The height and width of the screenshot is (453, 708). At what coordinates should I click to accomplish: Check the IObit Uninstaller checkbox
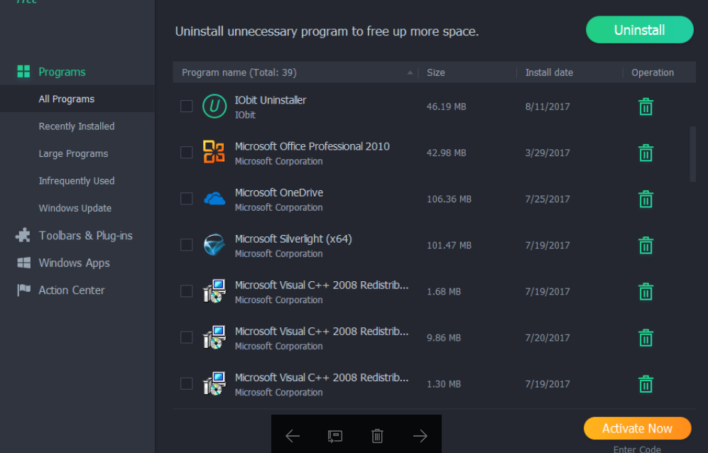tap(186, 106)
